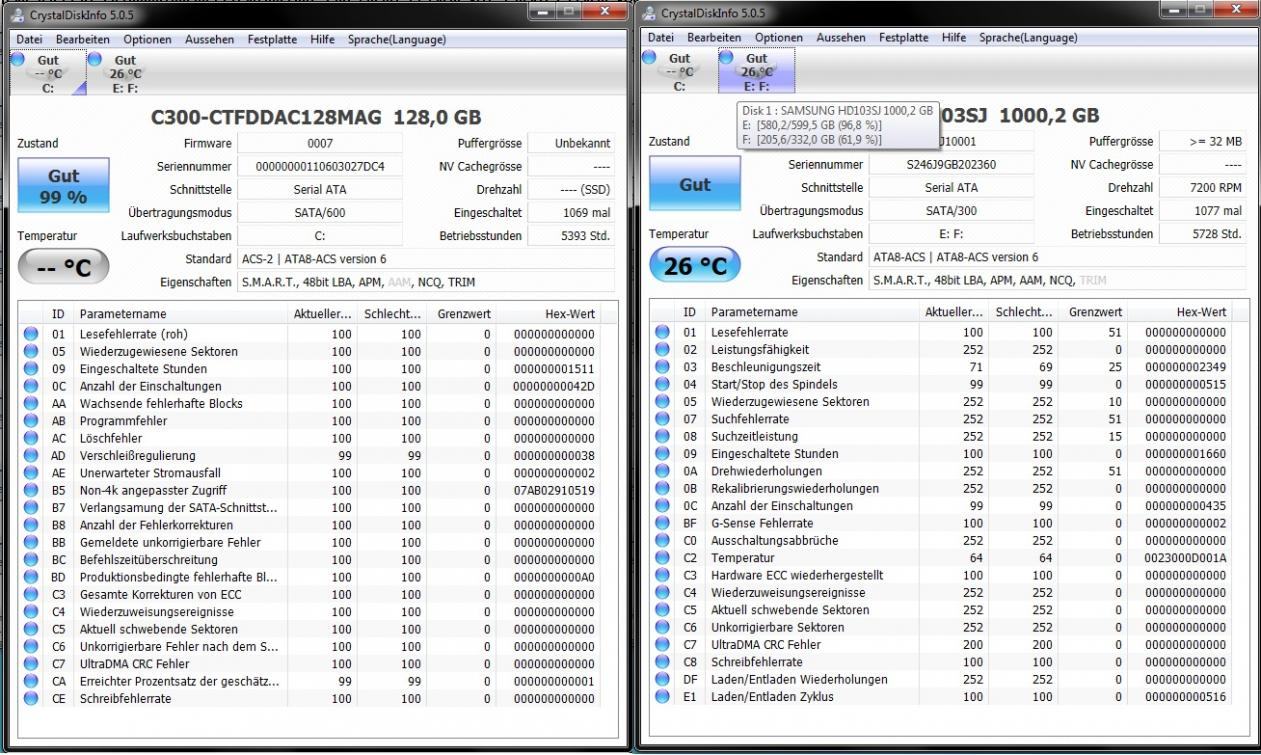
Task: Sort by ID column in right window
Action: pyautogui.click(x=689, y=313)
